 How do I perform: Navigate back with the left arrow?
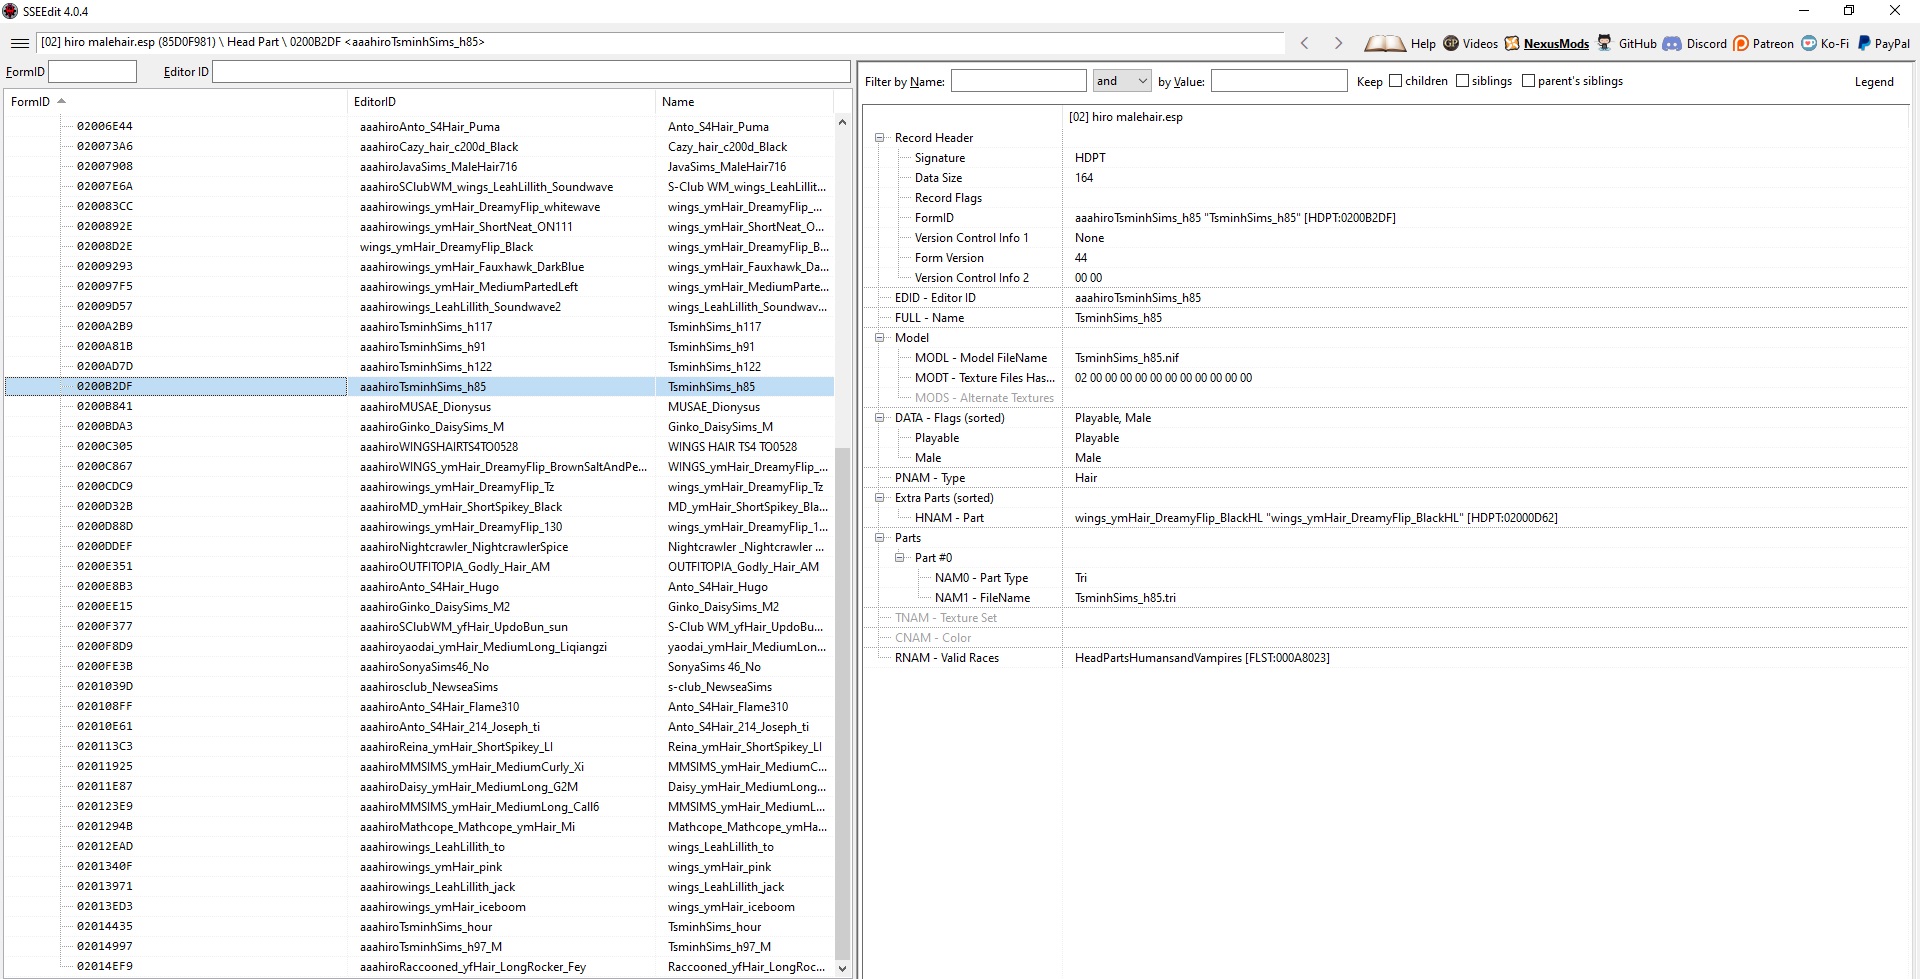click(1304, 43)
